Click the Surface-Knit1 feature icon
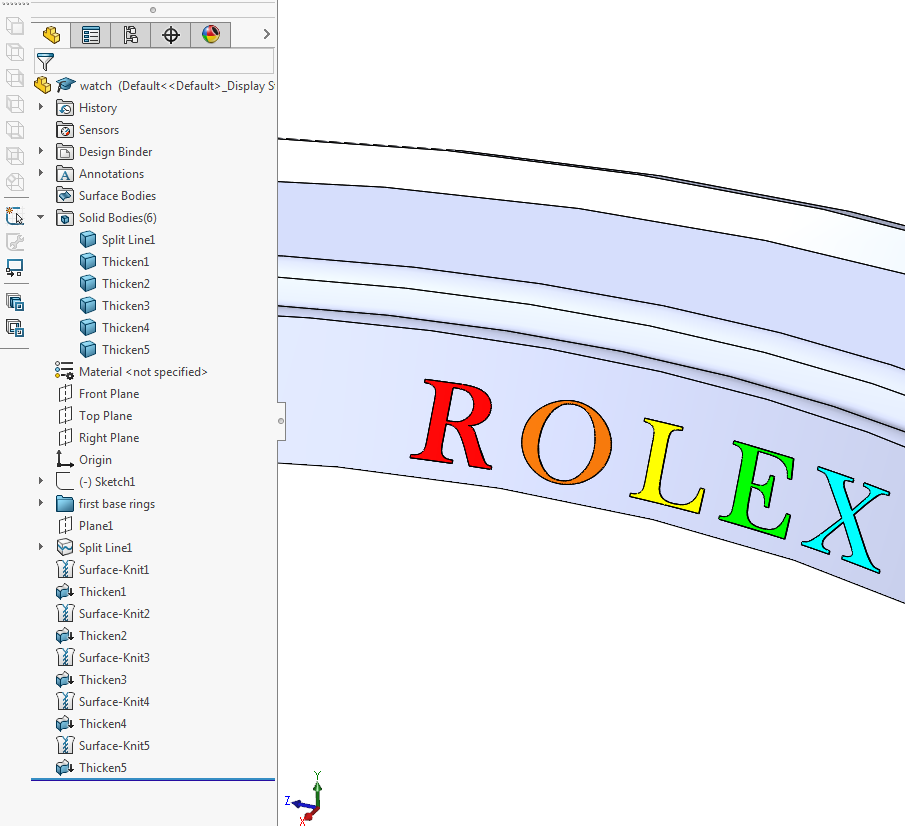The image size is (905, 826). (x=65, y=569)
